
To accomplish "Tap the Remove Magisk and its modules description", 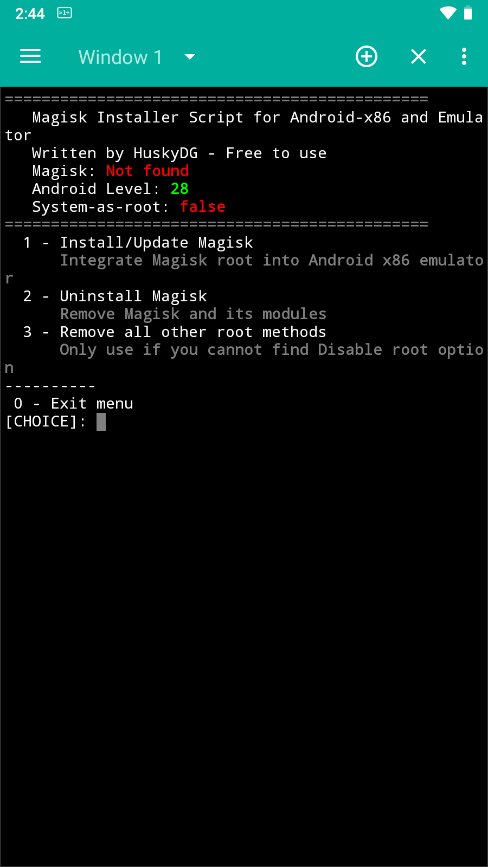I will pos(193,314).
